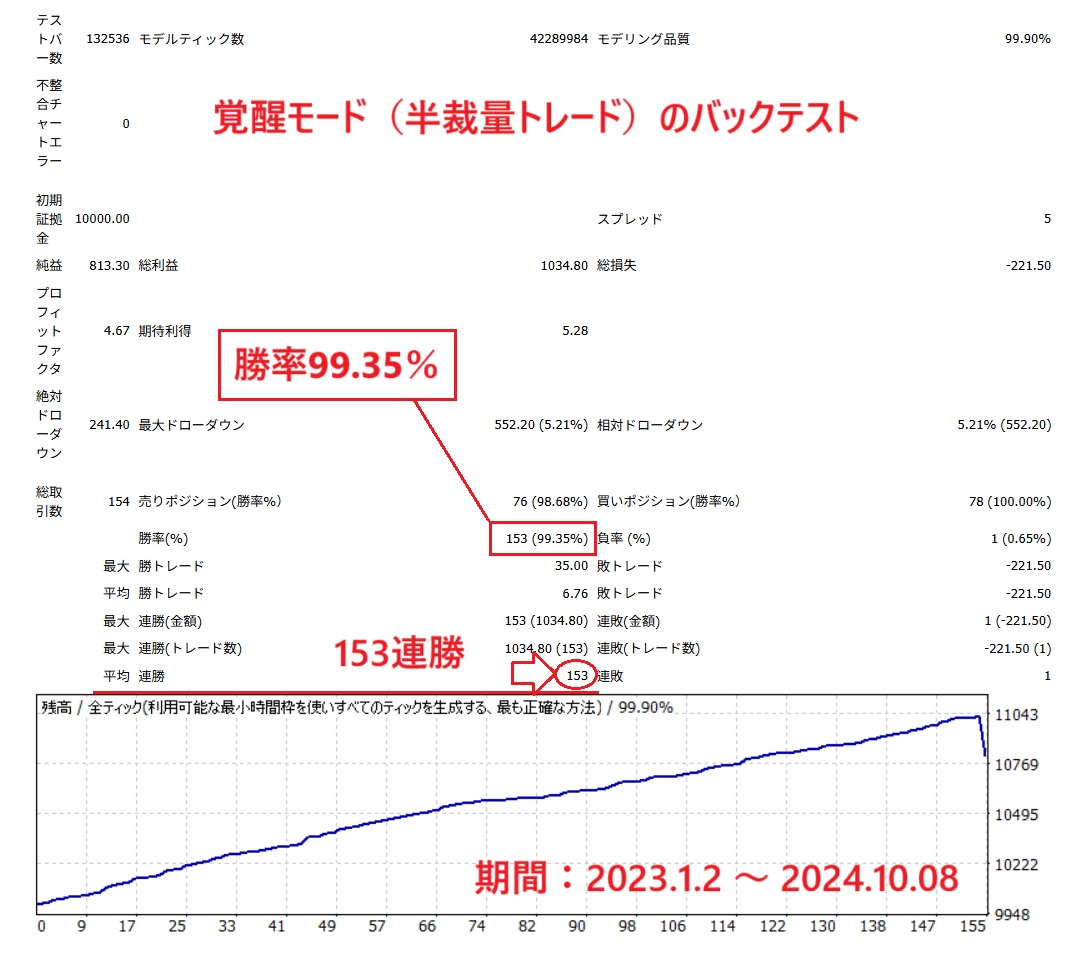Image resolution: width=1078 pixels, height=953 pixels.
Task: Click the 連敗(トレード数) label
Action: click(x=648, y=648)
